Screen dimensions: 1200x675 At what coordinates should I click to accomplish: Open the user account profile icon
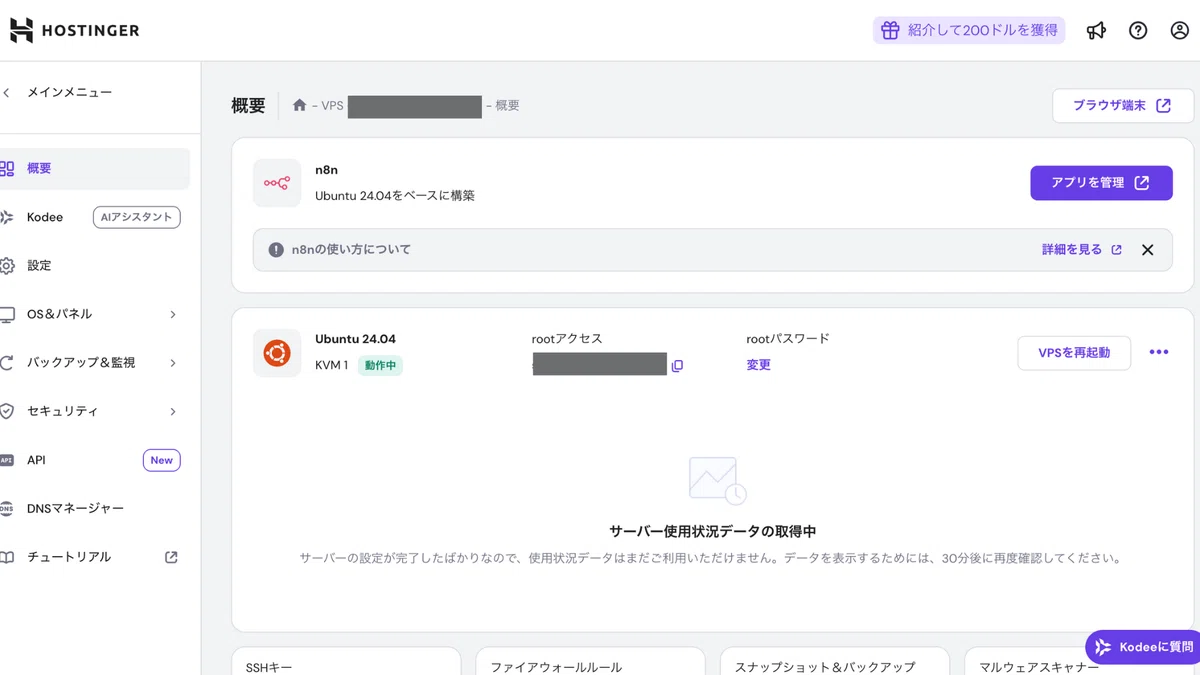click(x=1180, y=30)
